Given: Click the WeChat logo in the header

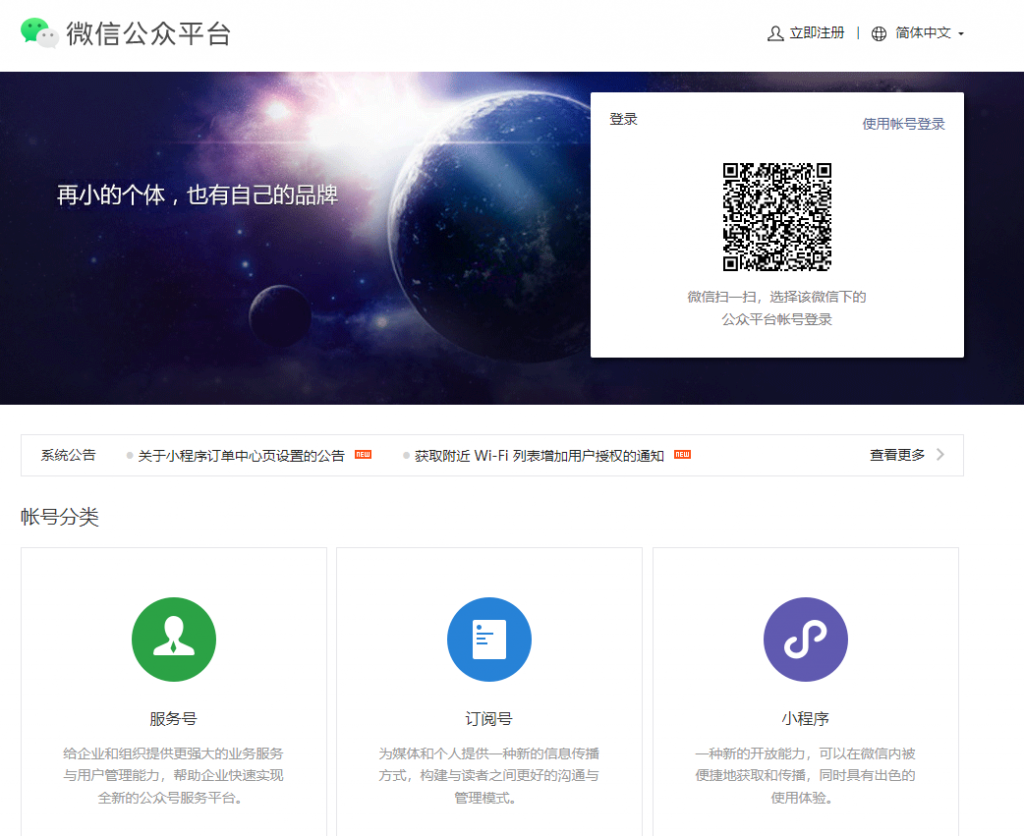Looking at the screenshot, I should tap(40, 33).
